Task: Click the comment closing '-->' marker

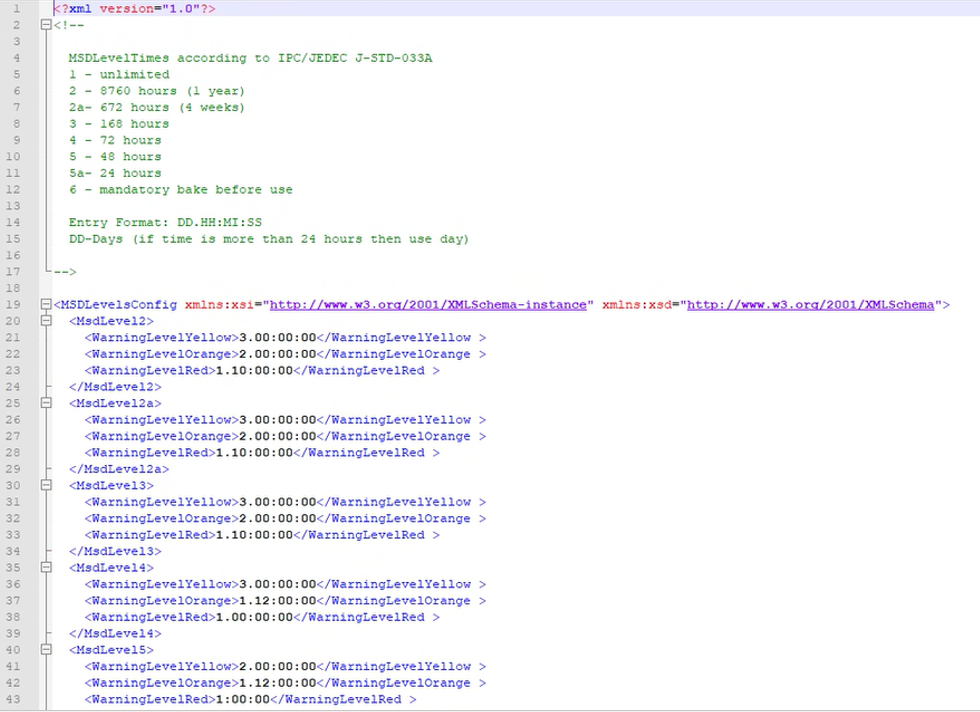Action: click(65, 272)
